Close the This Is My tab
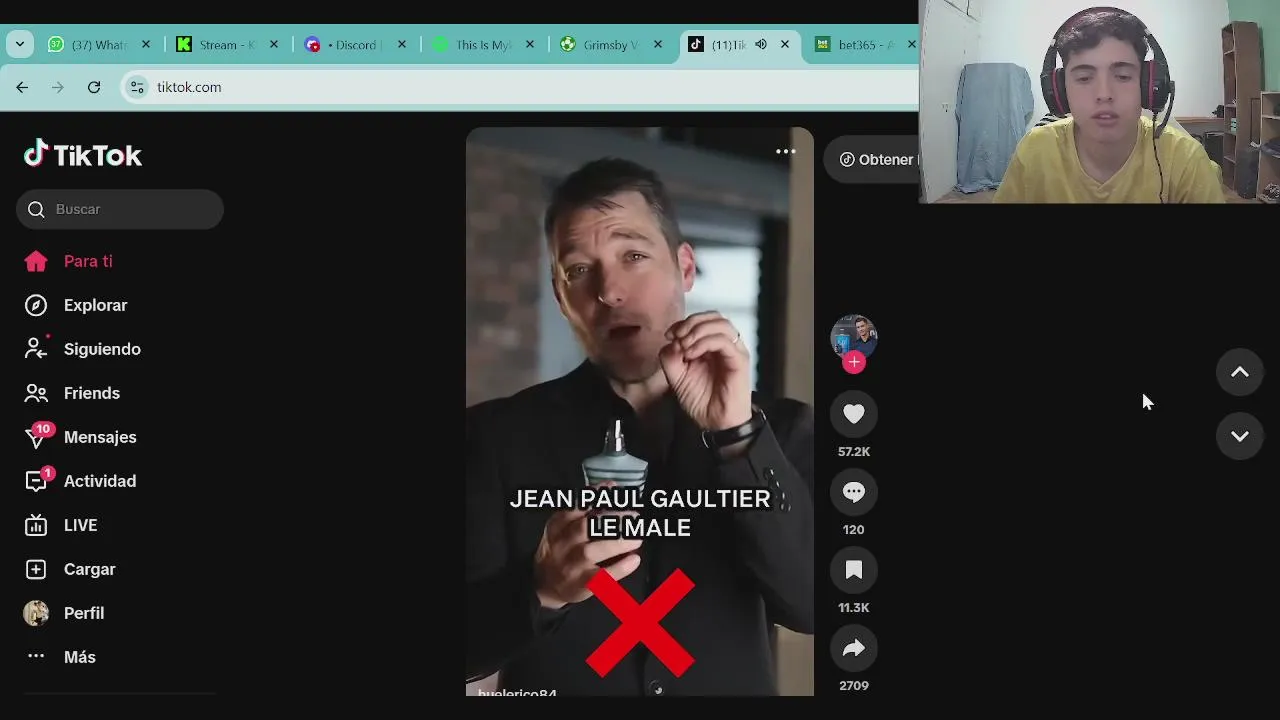Screen dimensions: 1280x720 coord(530,44)
